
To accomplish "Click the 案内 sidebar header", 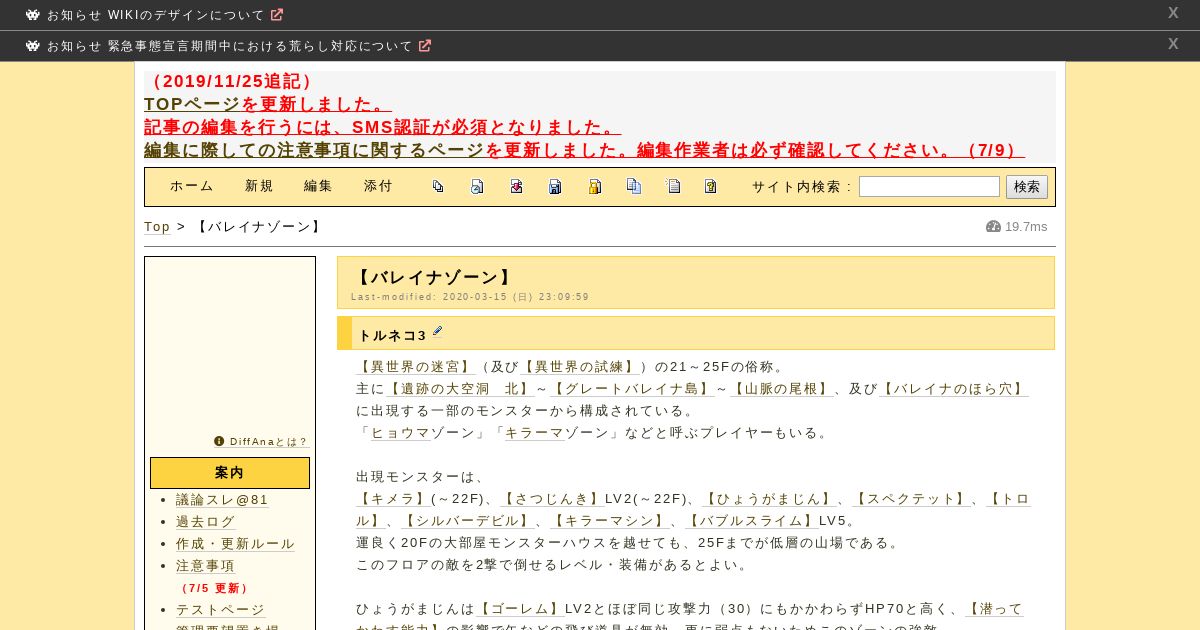I will click(230, 473).
